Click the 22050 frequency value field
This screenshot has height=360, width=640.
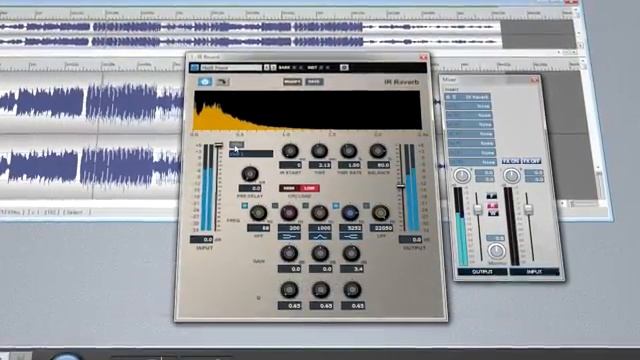pos(381,228)
